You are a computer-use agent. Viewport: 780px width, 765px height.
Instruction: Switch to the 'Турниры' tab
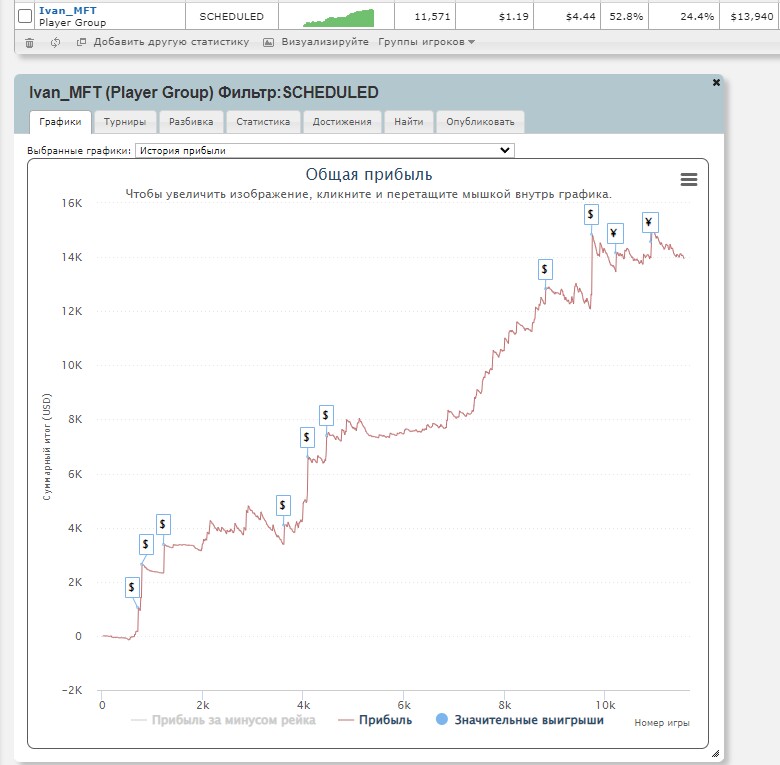click(x=125, y=122)
